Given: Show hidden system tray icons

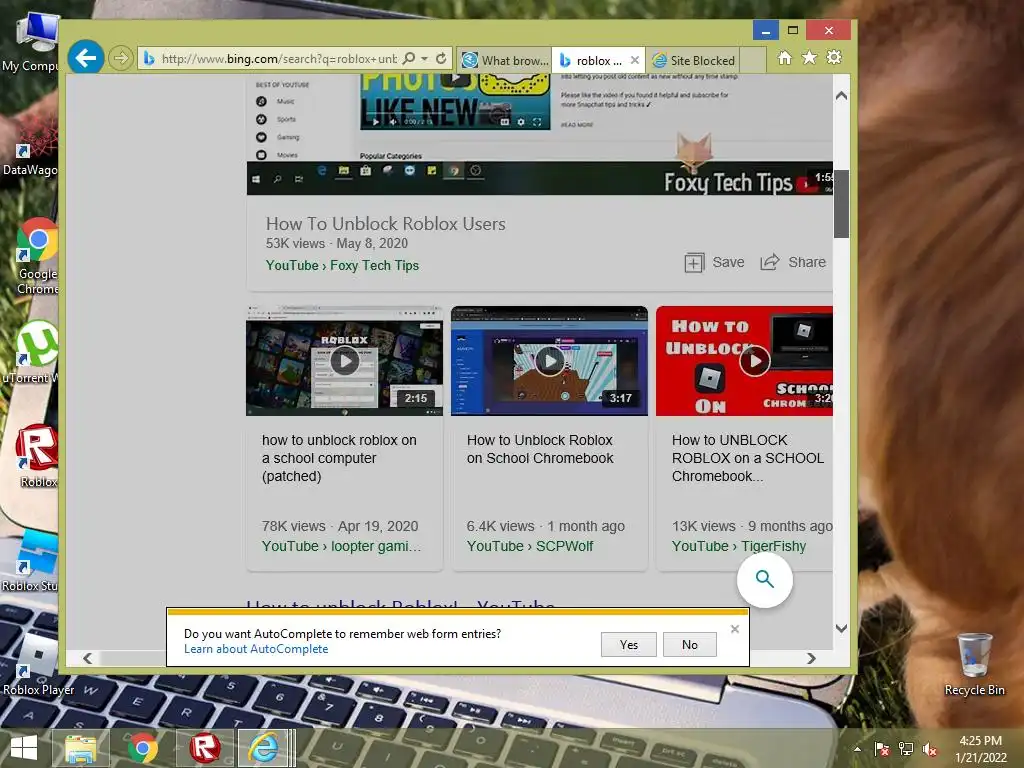Looking at the screenshot, I should click(857, 749).
